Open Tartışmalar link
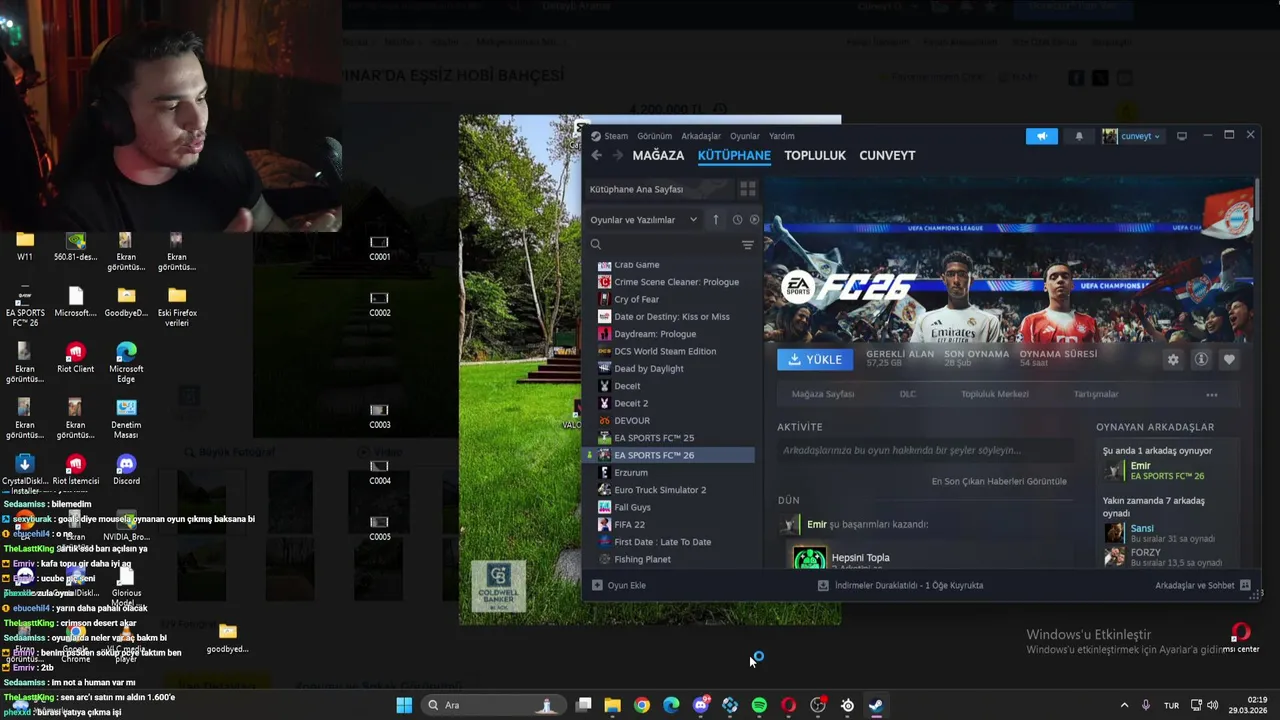The width and height of the screenshot is (1280, 720). tap(1096, 394)
